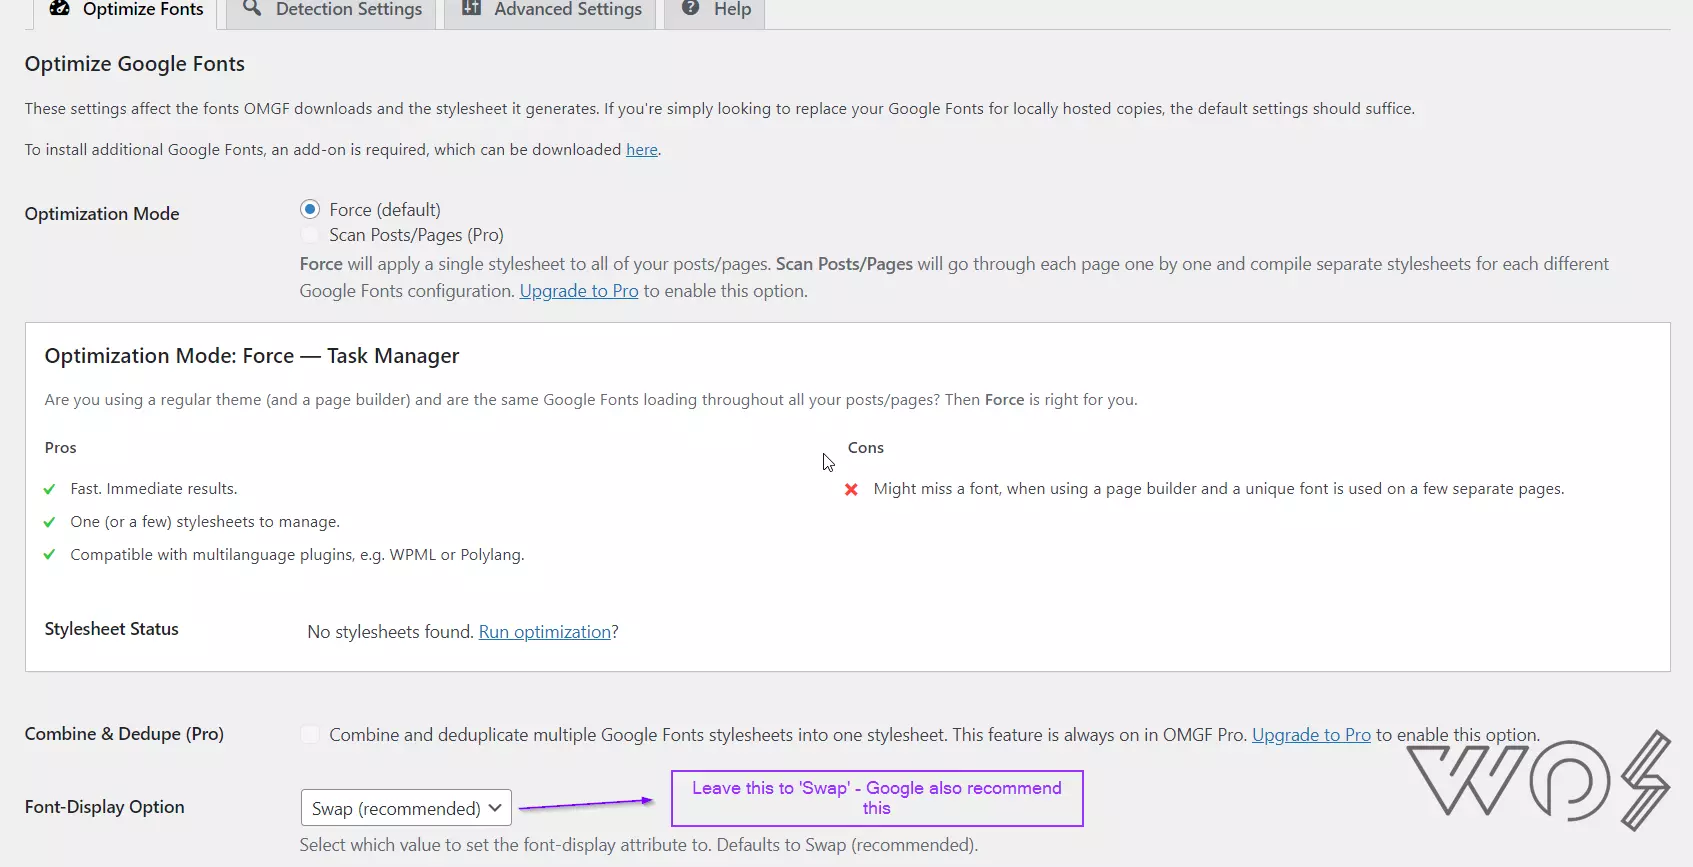Click the 'Compatible with multilanguage plugins' text
This screenshot has width=1693, height=867.
tap(297, 555)
